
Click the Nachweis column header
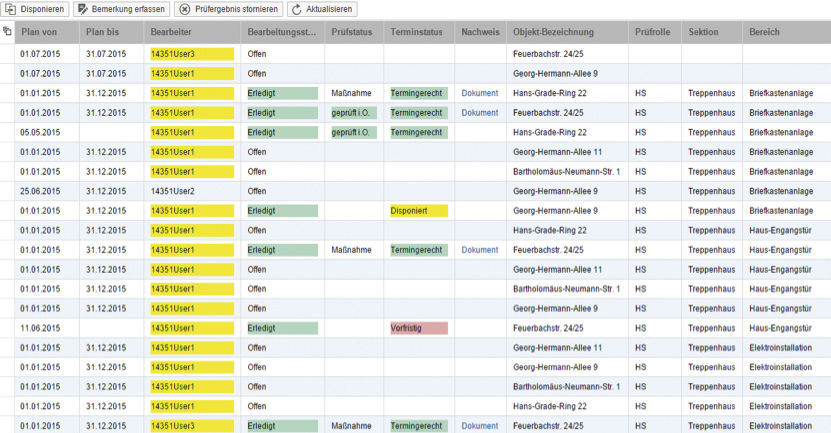click(x=480, y=33)
